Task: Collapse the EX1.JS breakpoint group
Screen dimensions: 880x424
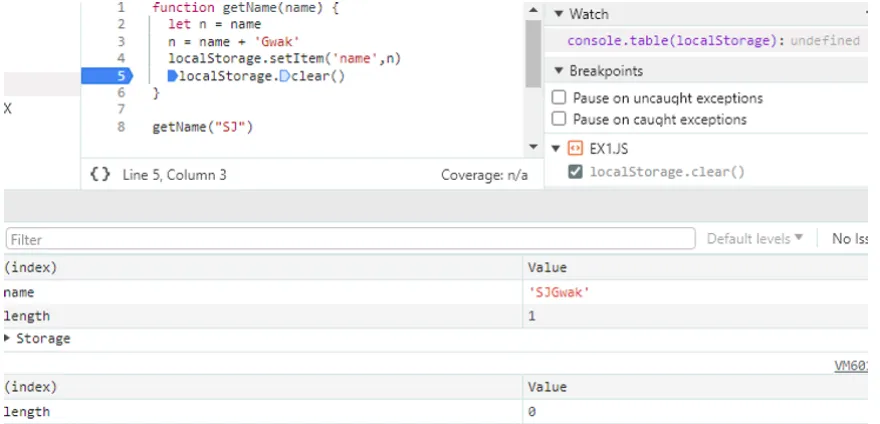Action: tap(556, 149)
